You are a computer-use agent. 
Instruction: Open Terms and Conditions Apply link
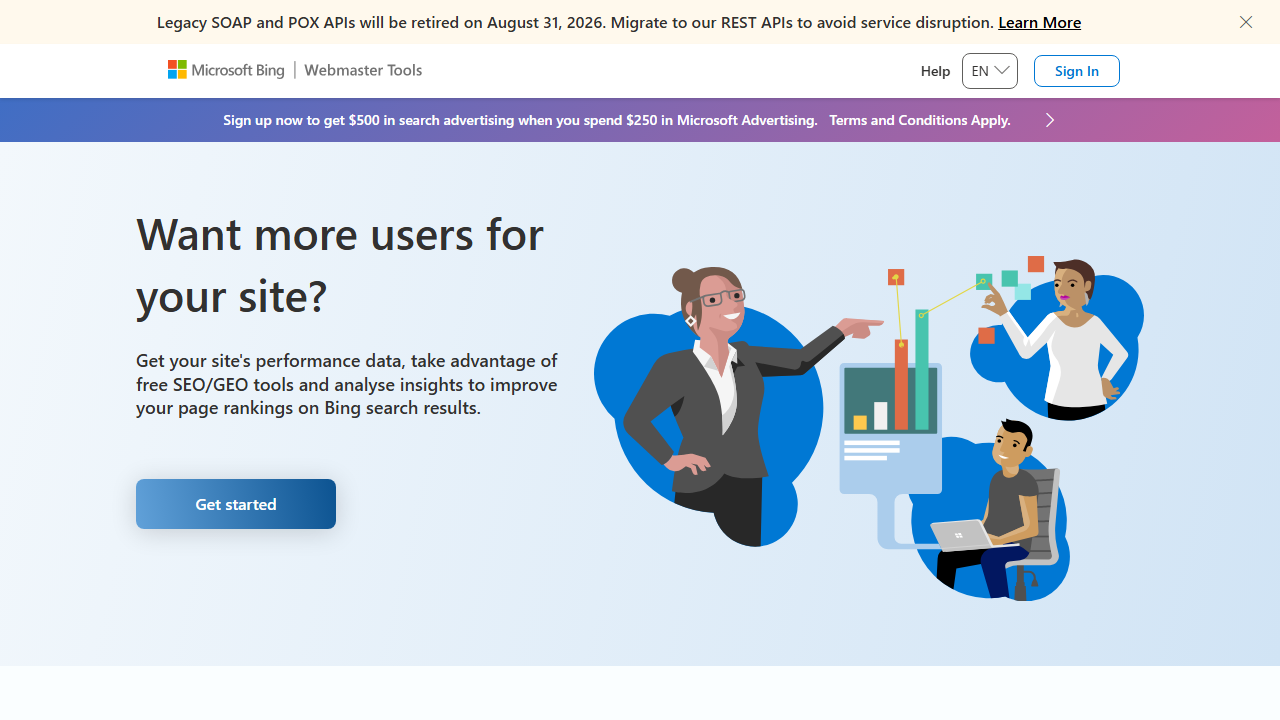point(920,120)
